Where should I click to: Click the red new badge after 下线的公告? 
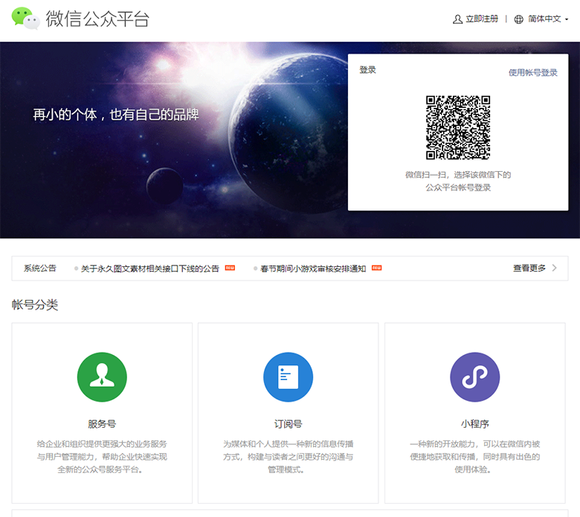[x=230, y=268]
